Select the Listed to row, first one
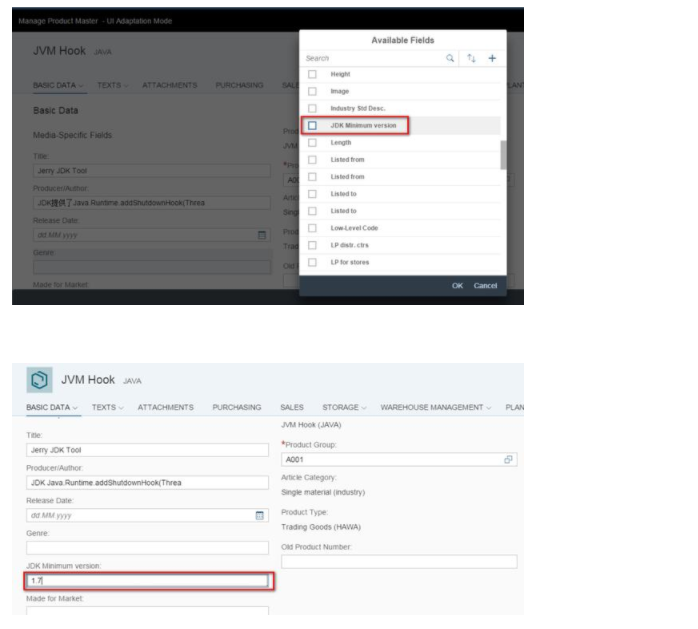 pos(400,194)
